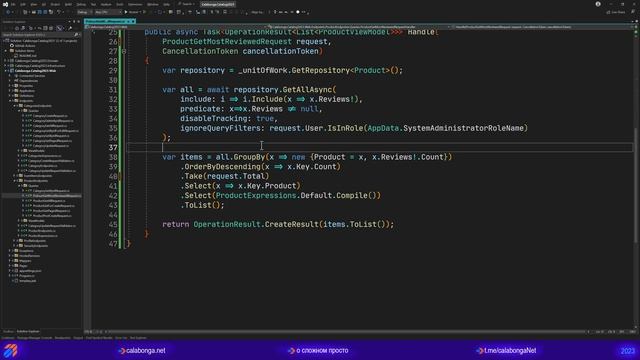Expand the Properties folder arrow
This screenshot has width=640, height=360.
coord(10,86)
